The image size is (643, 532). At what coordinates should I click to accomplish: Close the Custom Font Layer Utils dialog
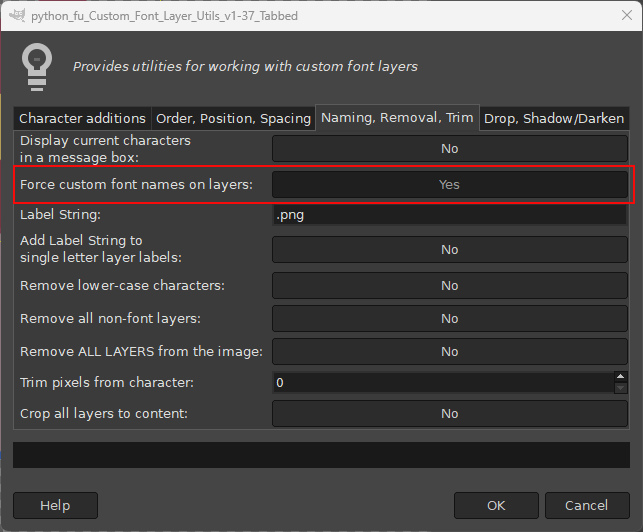626,16
